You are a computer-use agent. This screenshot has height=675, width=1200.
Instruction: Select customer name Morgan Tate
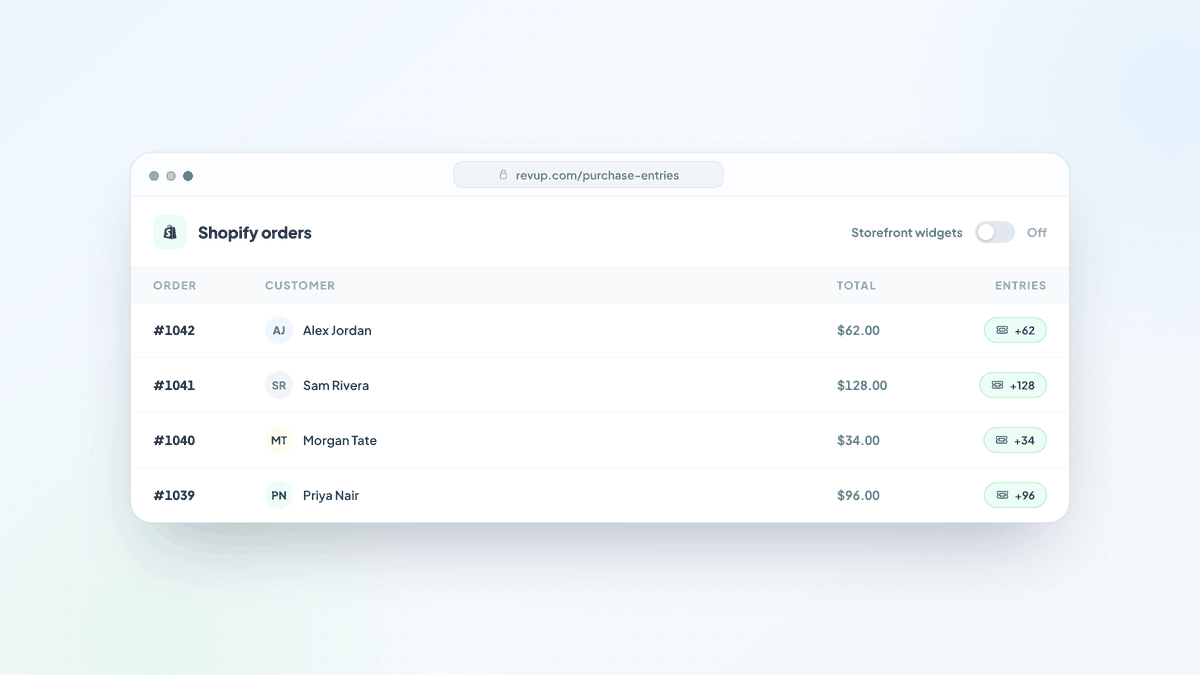tap(340, 440)
